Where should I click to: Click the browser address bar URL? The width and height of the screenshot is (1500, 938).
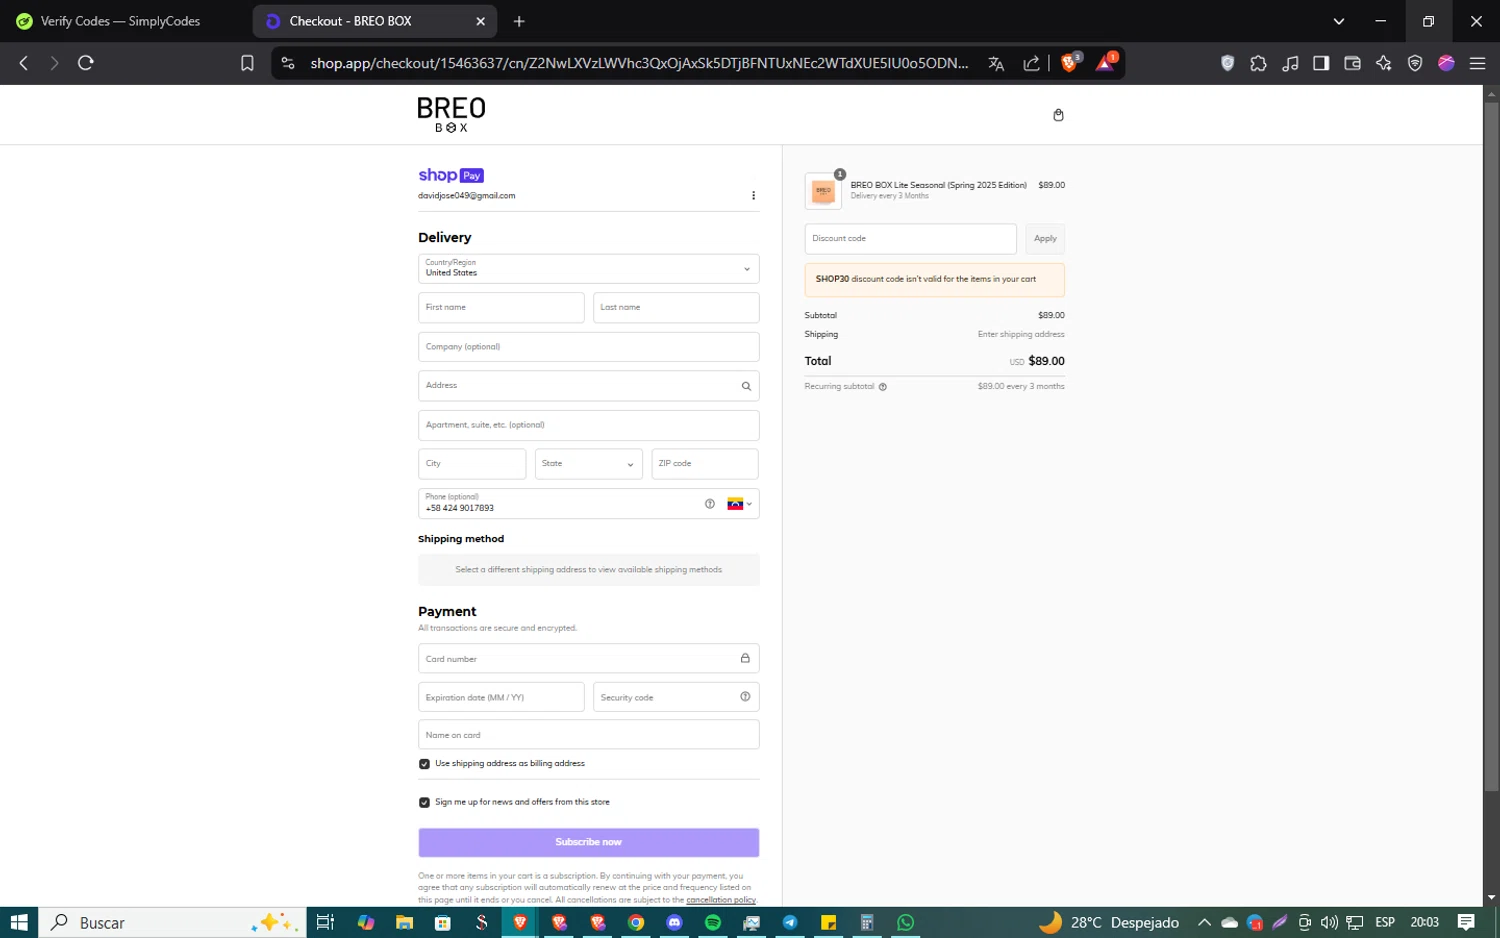(x=639, y=63)
